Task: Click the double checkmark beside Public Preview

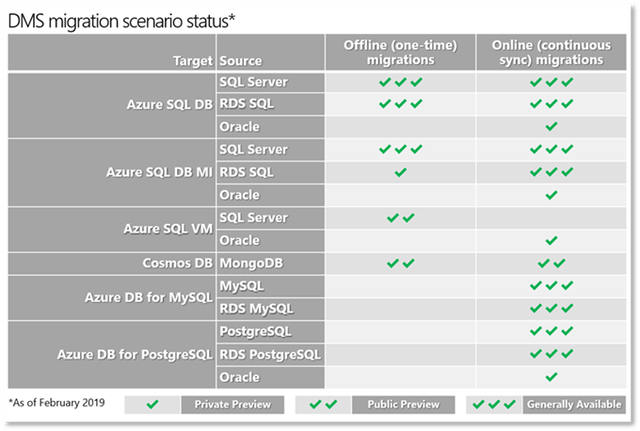Action: (323, 404)
